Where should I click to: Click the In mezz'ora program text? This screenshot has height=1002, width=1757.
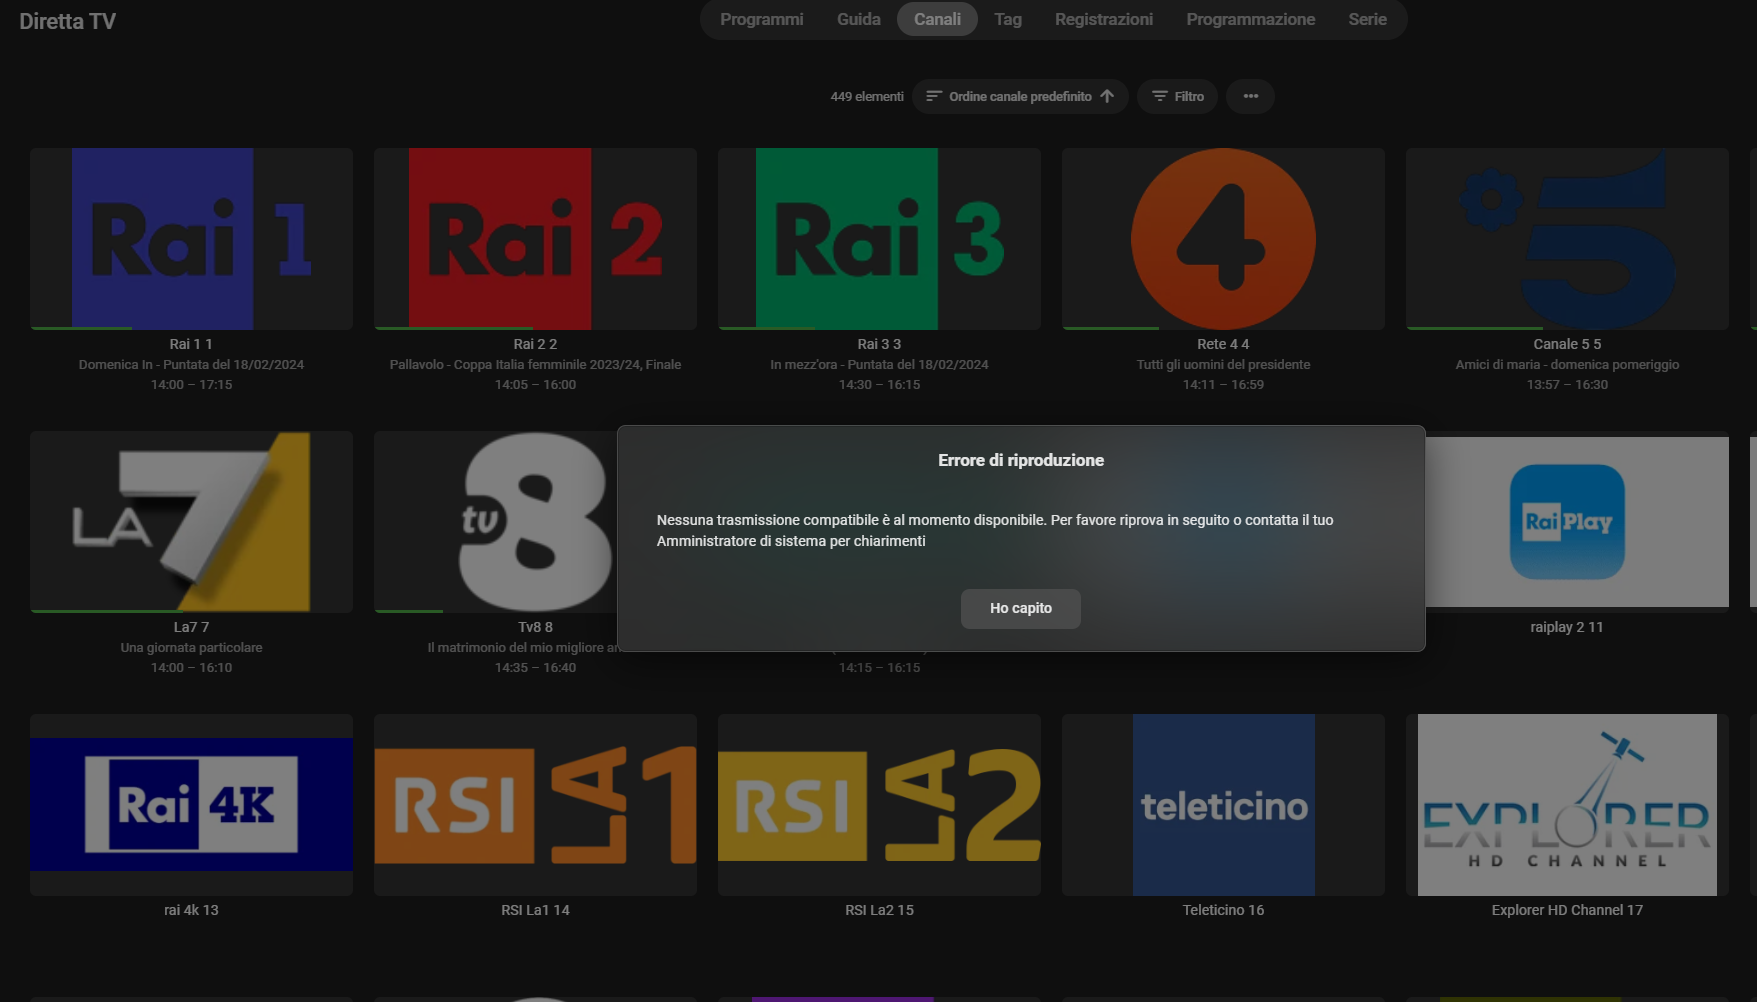(879, 365)
